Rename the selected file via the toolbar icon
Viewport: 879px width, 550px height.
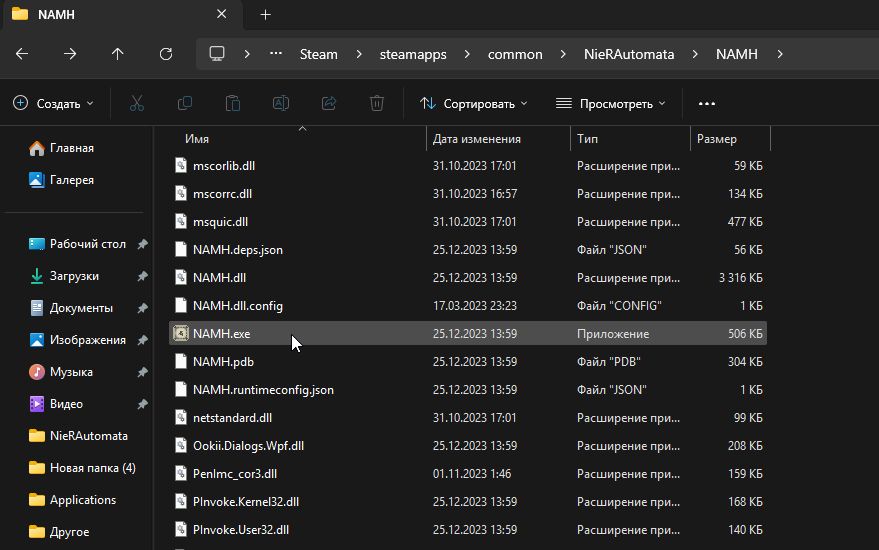coord(281,104)
